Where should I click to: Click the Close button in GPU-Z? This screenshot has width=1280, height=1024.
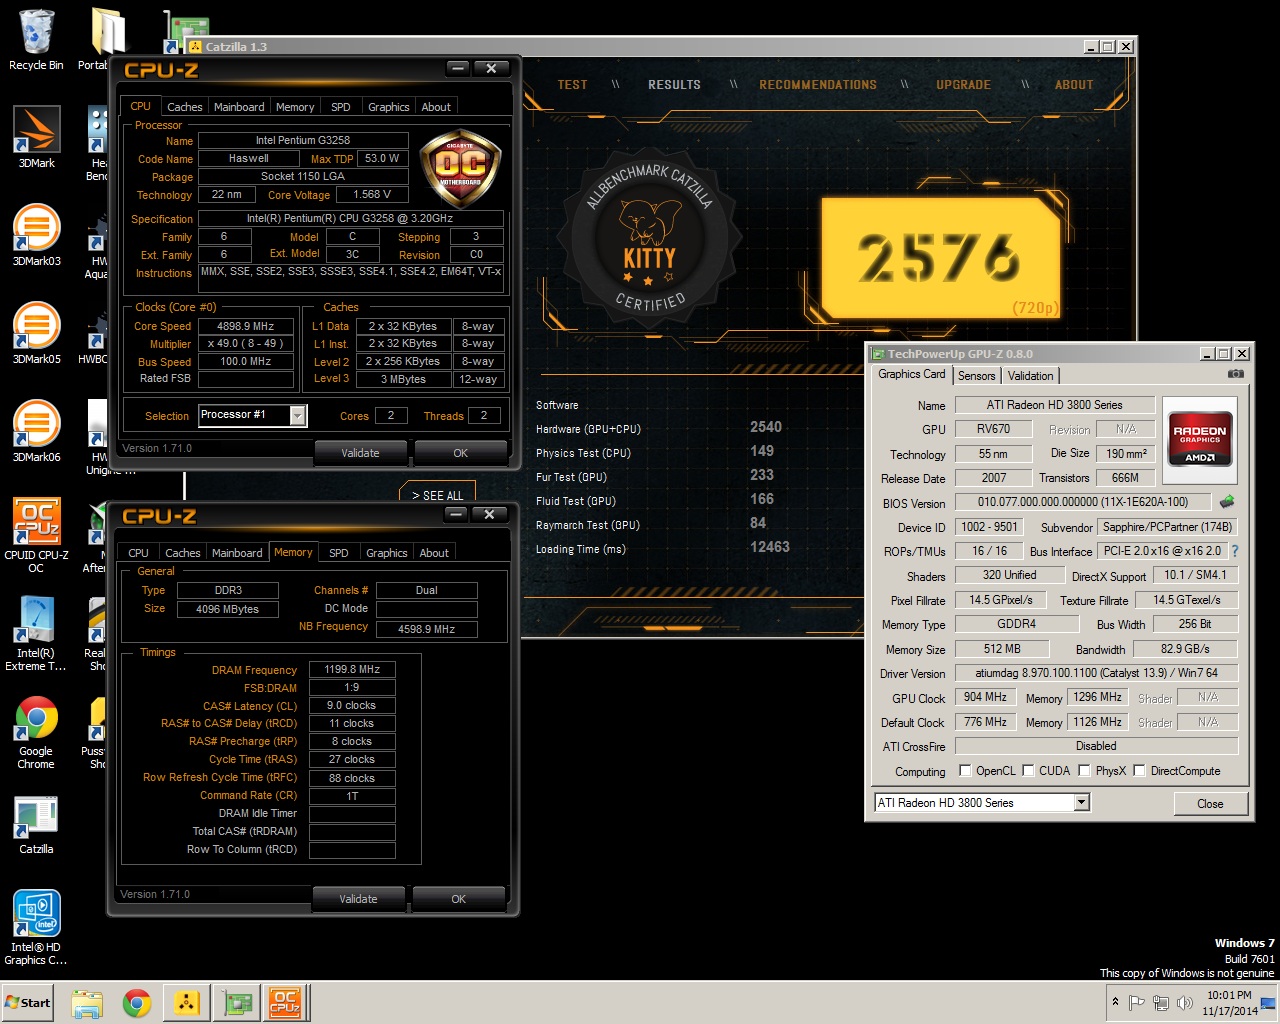1210,804
